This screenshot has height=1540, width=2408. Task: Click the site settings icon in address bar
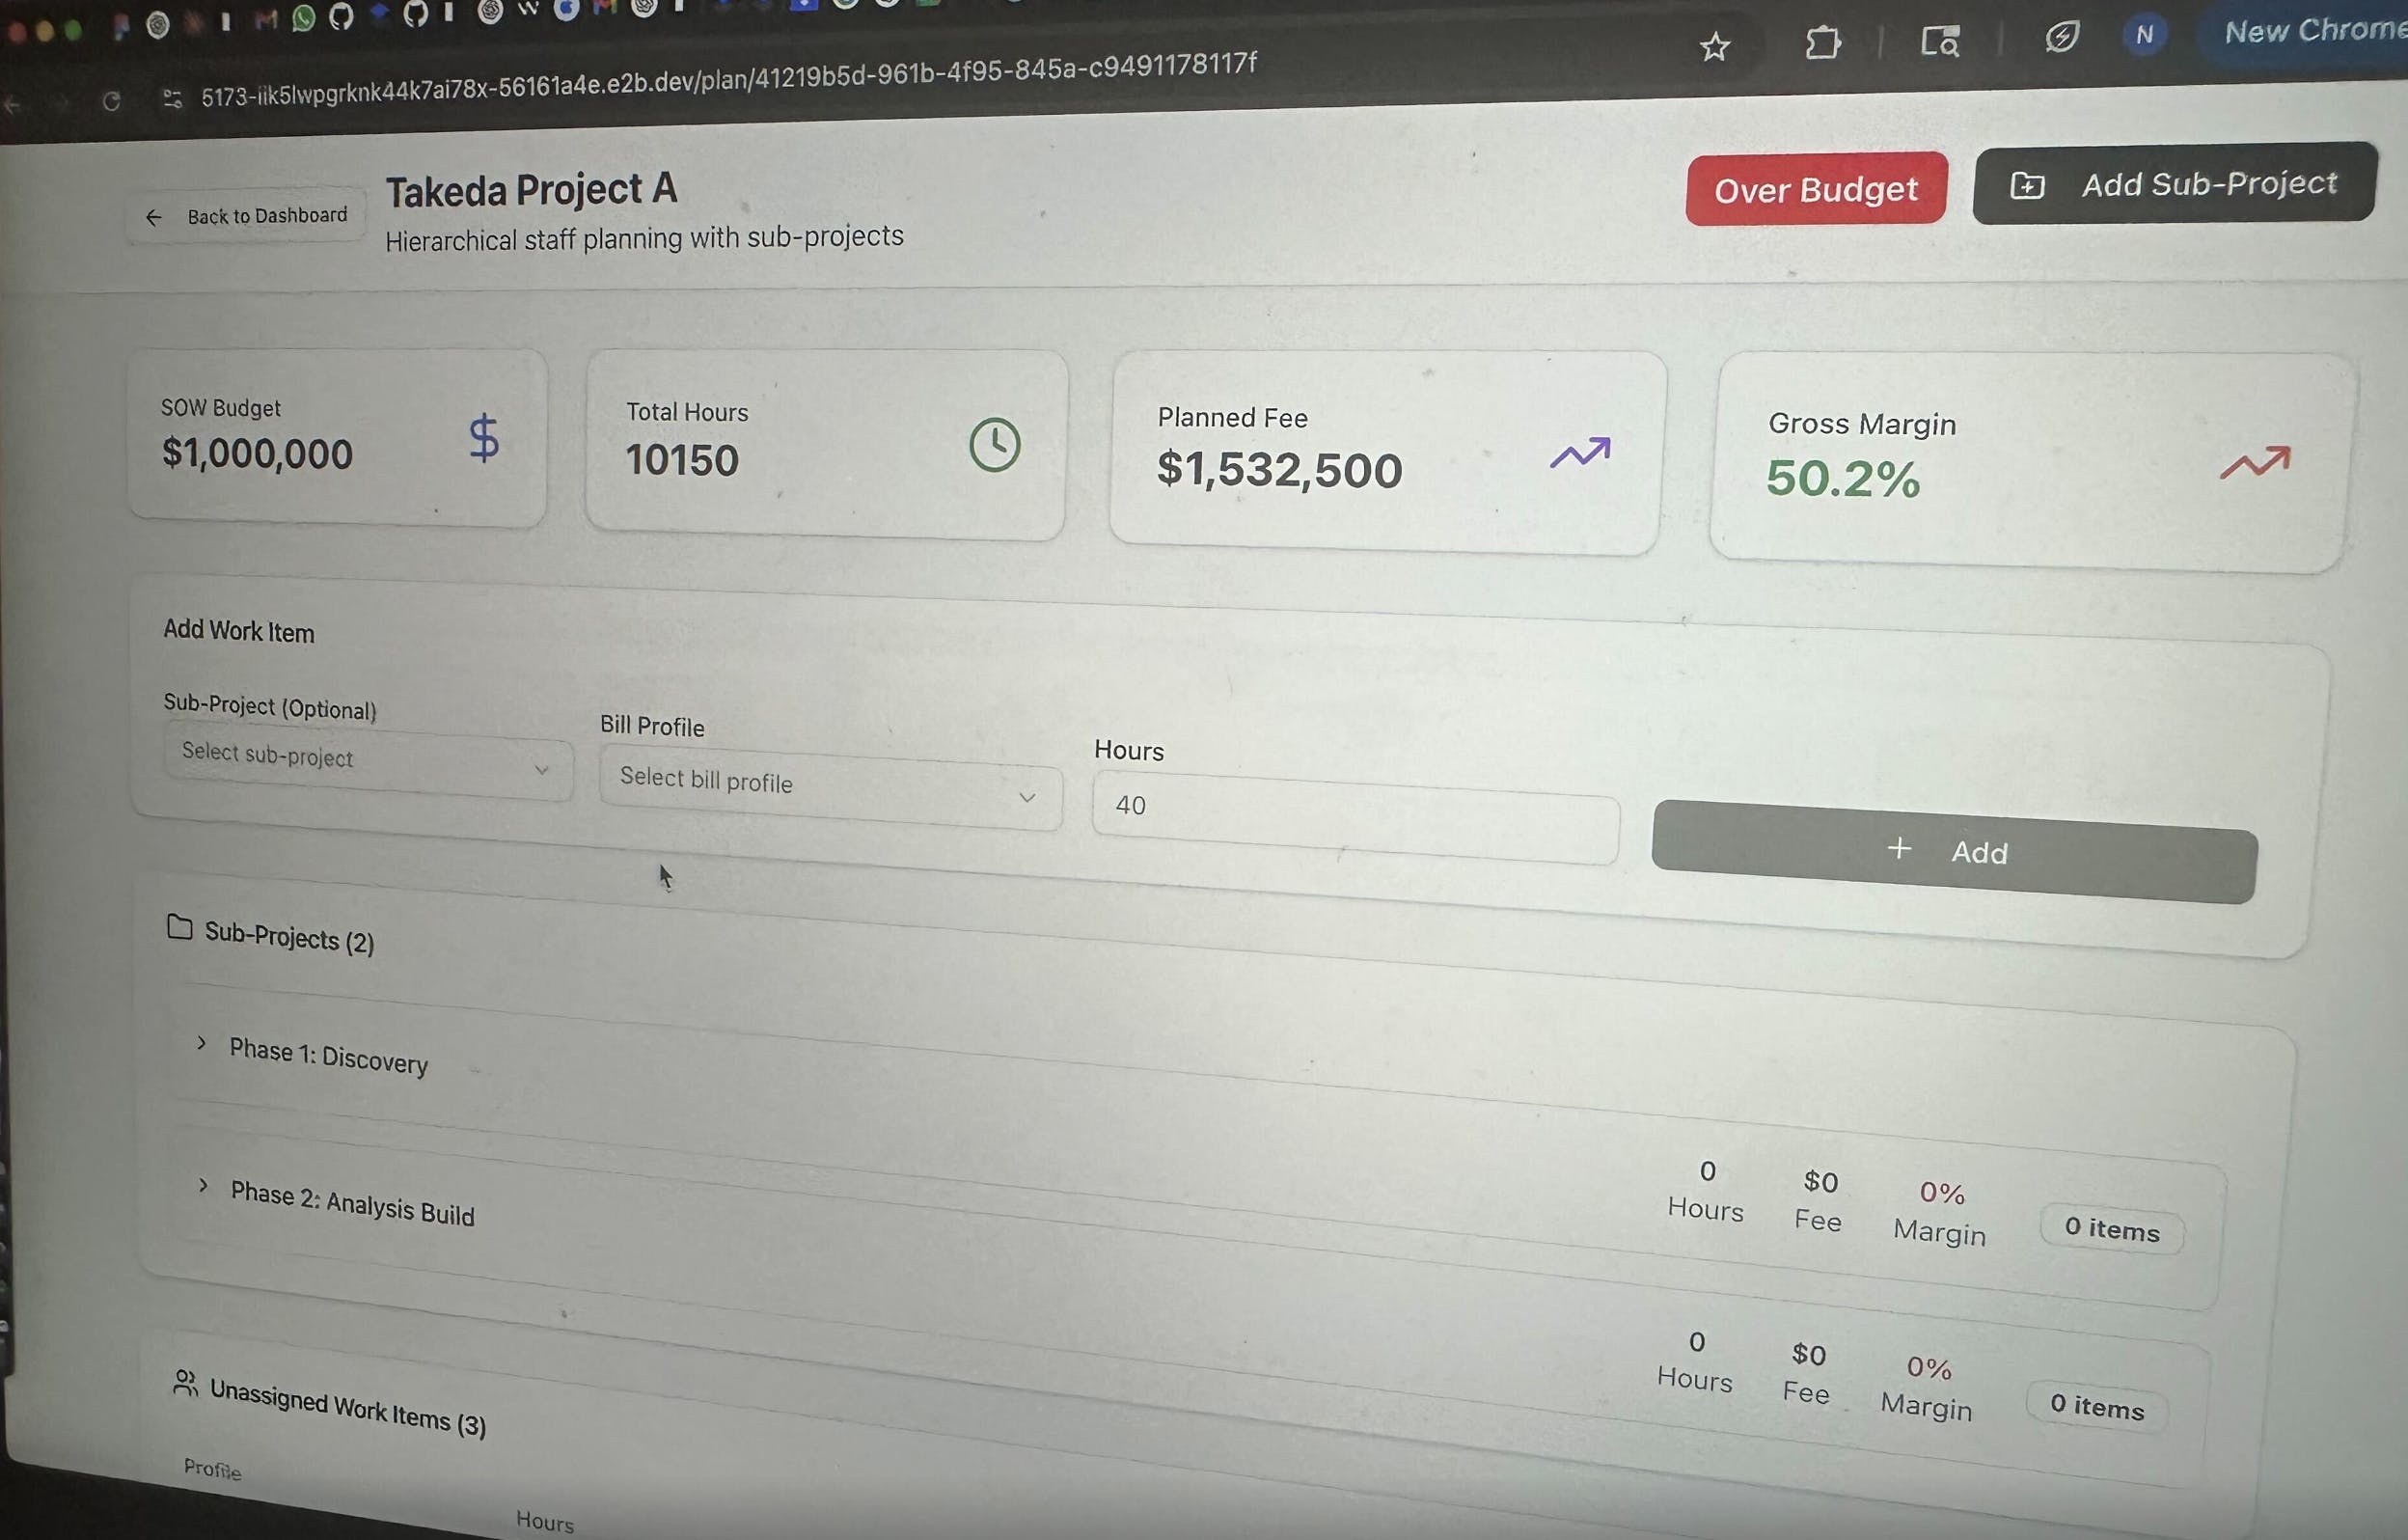172,98
